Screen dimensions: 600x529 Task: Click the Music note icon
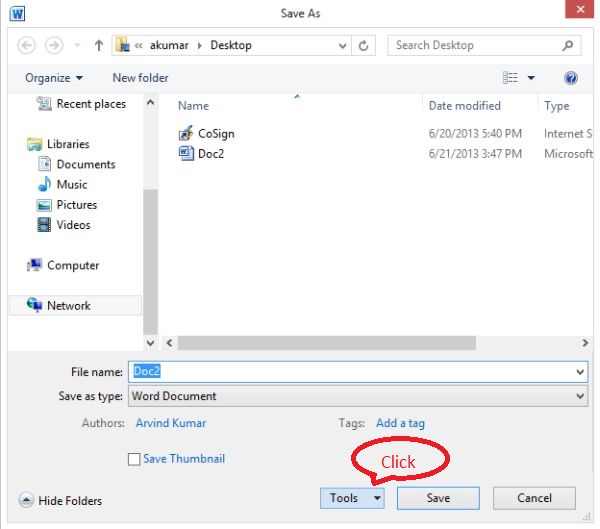(x=44, y=184)
